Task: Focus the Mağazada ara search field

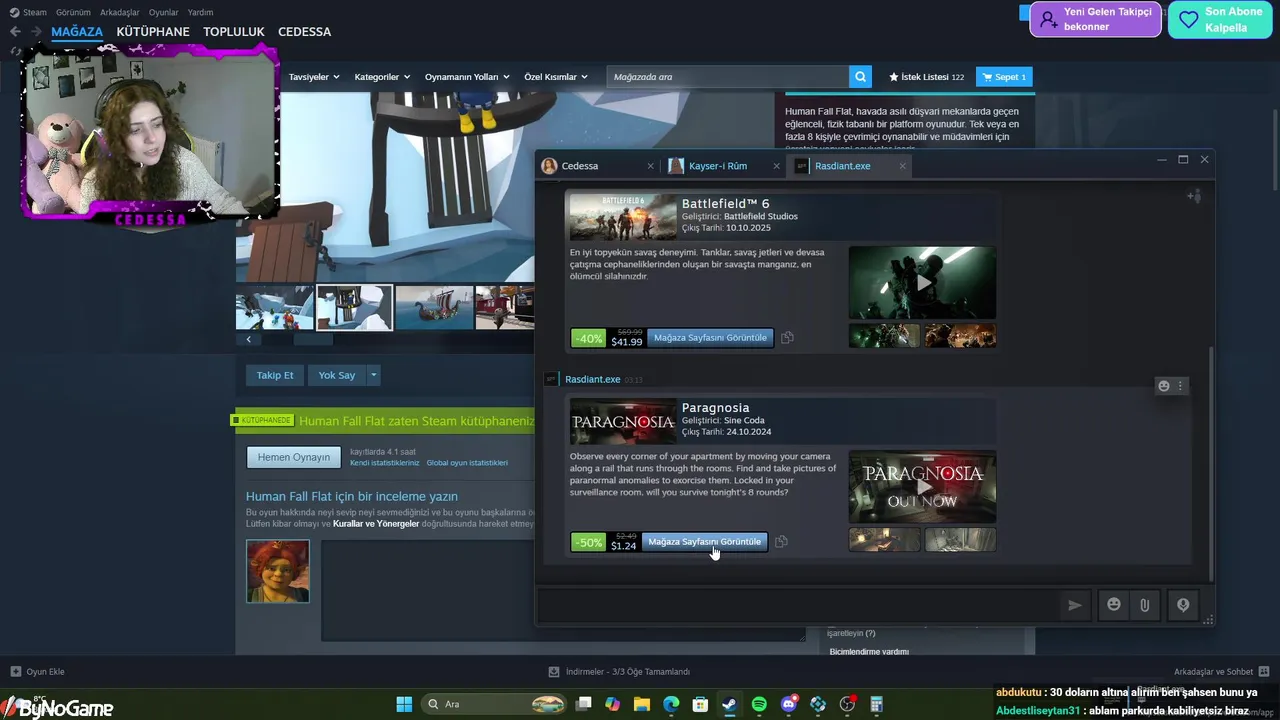Action: [x=728, y=77]
